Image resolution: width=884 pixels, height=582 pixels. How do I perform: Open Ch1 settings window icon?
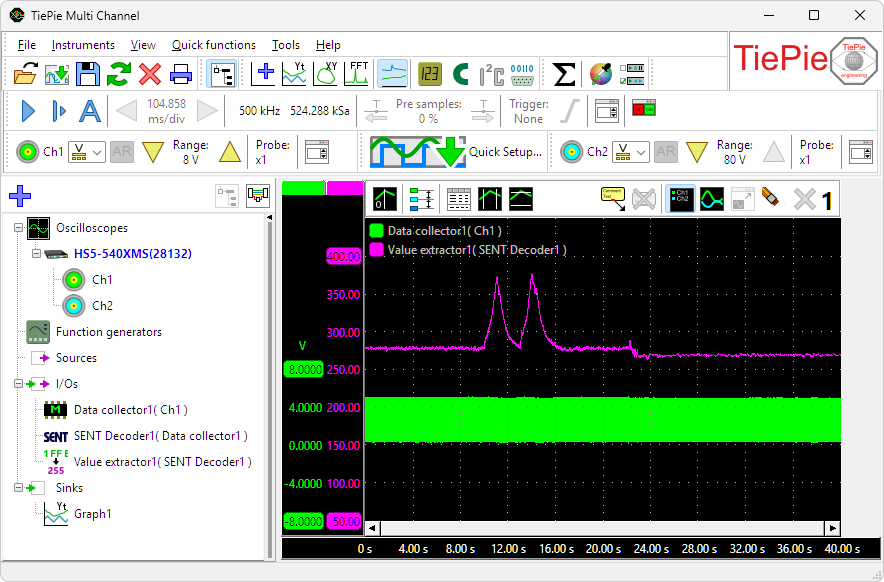click(x=317, y=152)
